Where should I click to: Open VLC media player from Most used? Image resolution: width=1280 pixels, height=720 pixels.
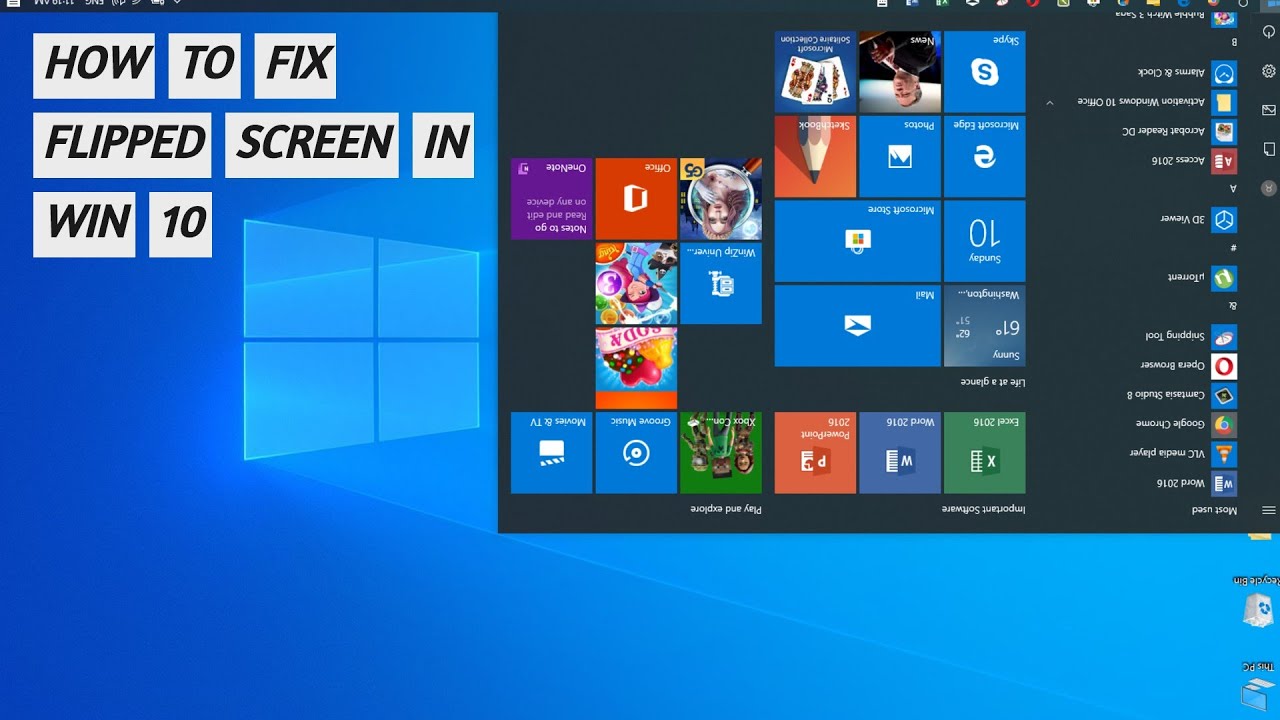(x=1184, y=453)
